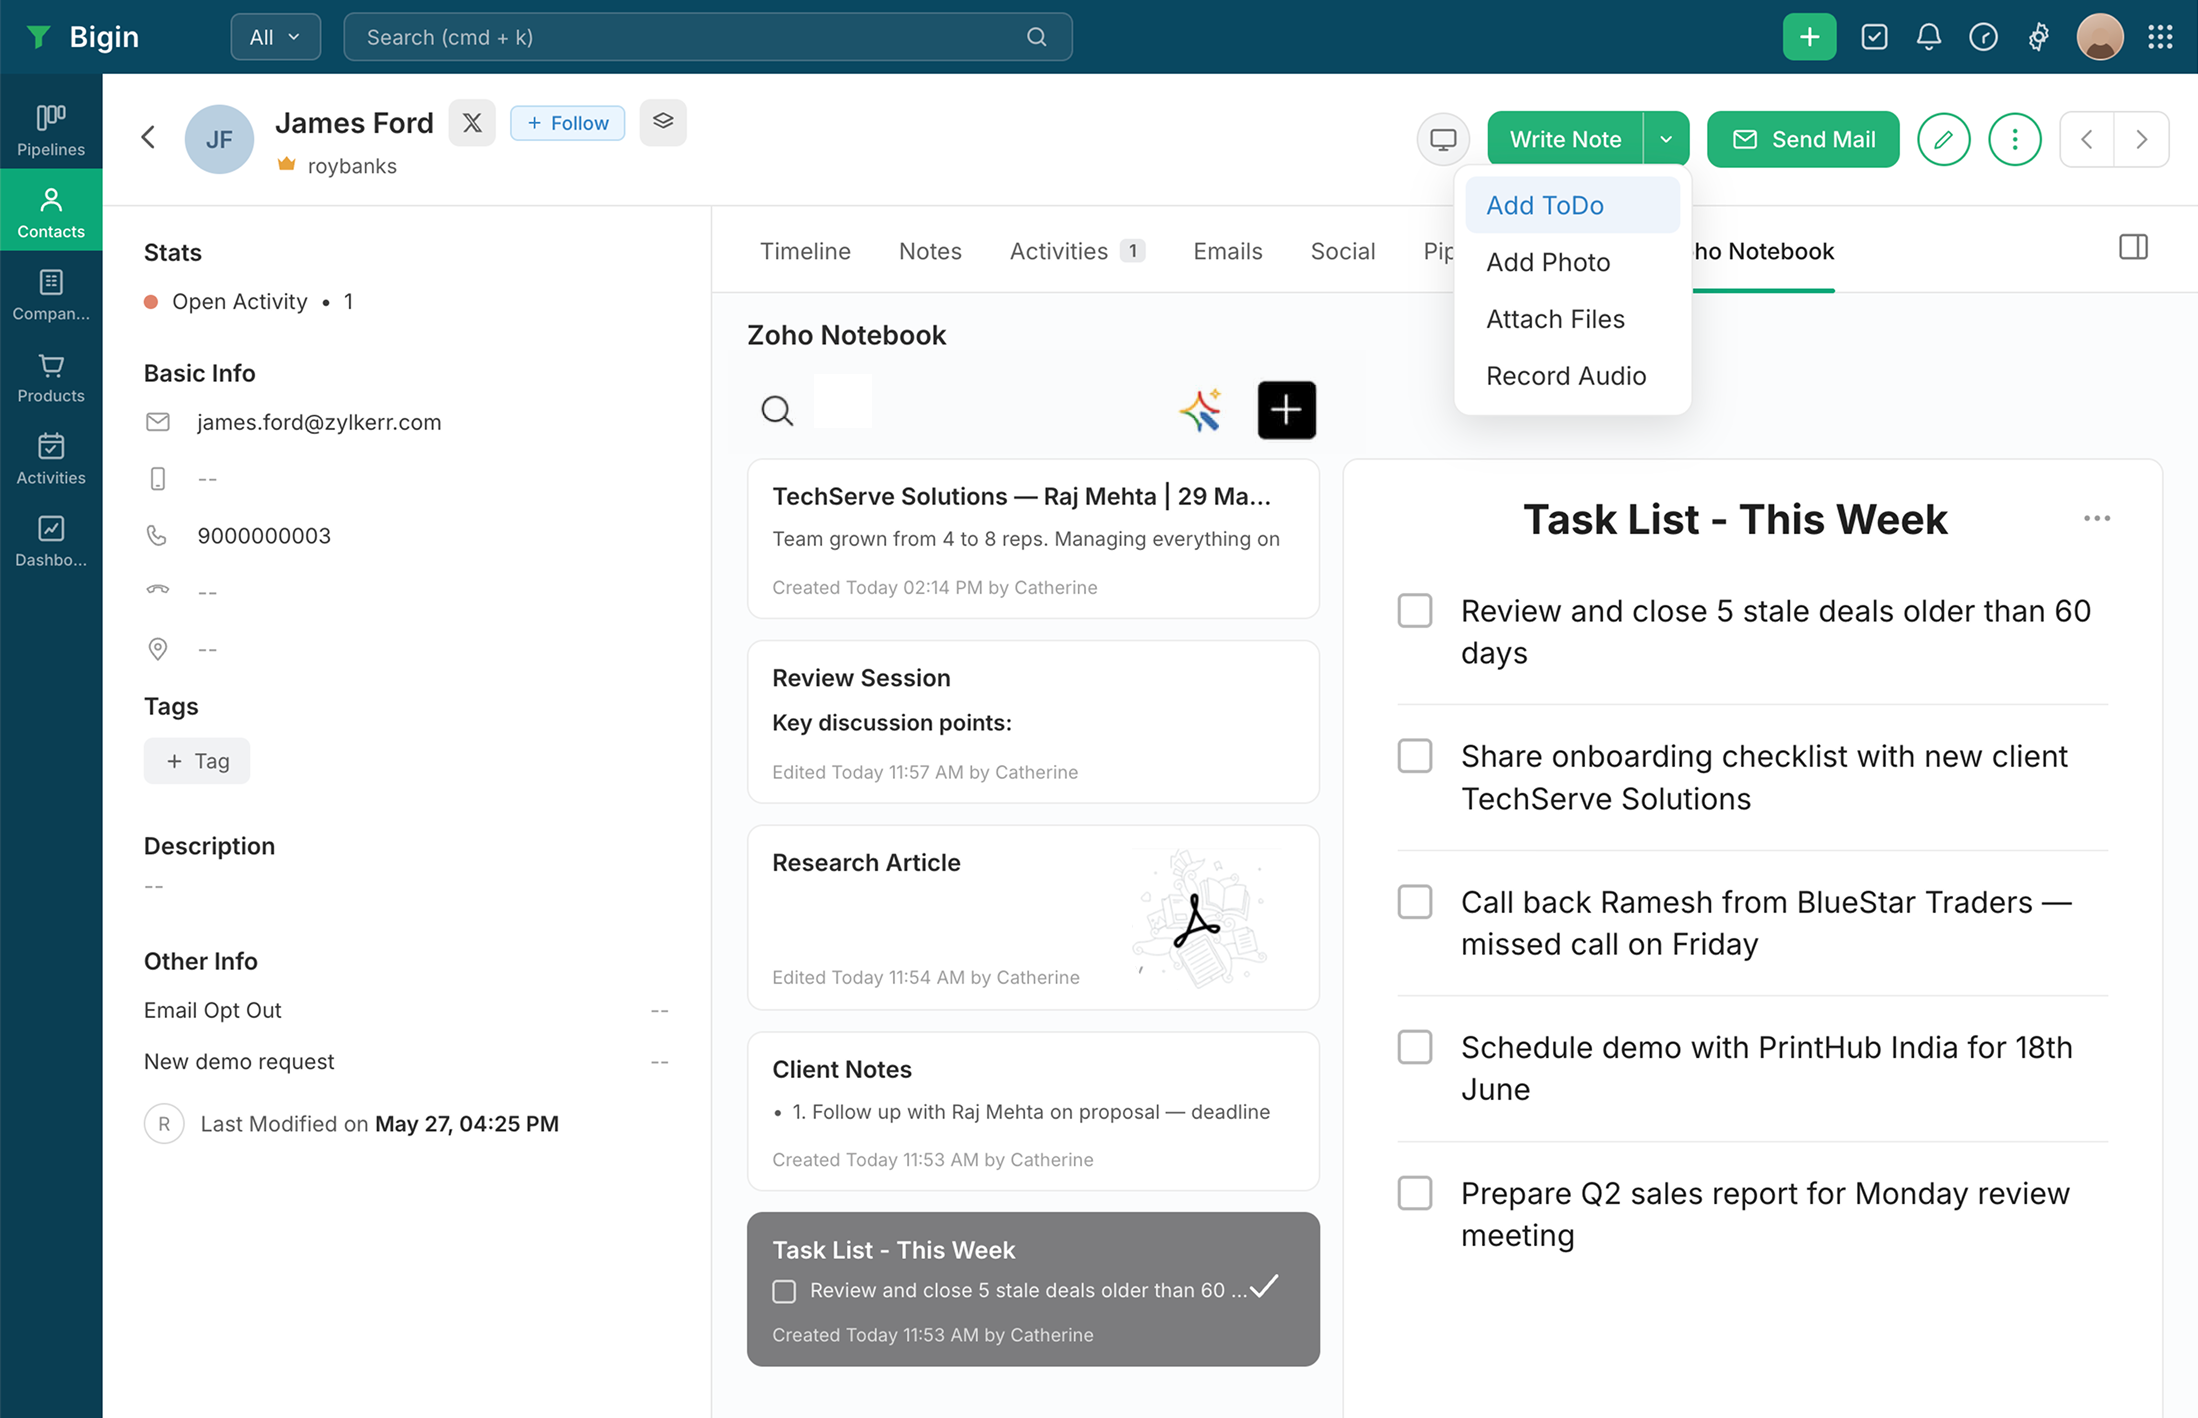2198x1418 pixels.
Task: Select Add Photo from the menu
Action: (1572, 262)
